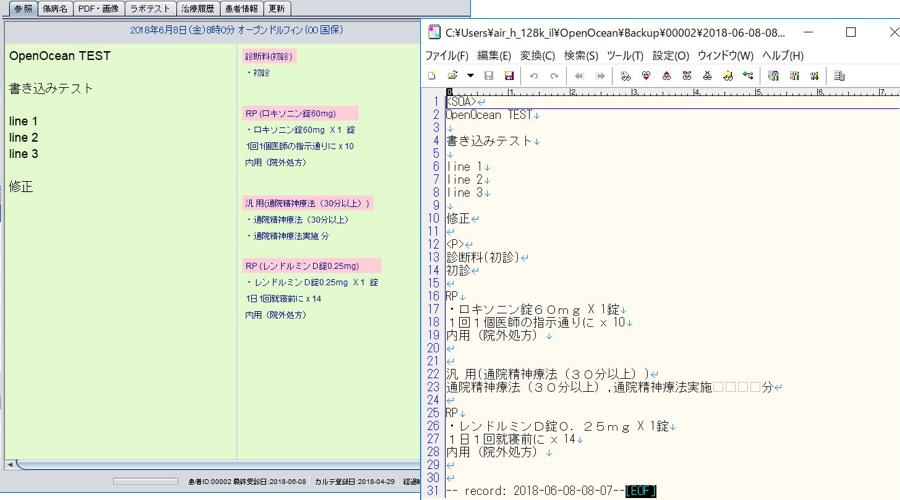Image resolution: width=900 pixels, height=500 pixels.
Task: Click the progress bar in the status bar
Action: pos(145,482)
